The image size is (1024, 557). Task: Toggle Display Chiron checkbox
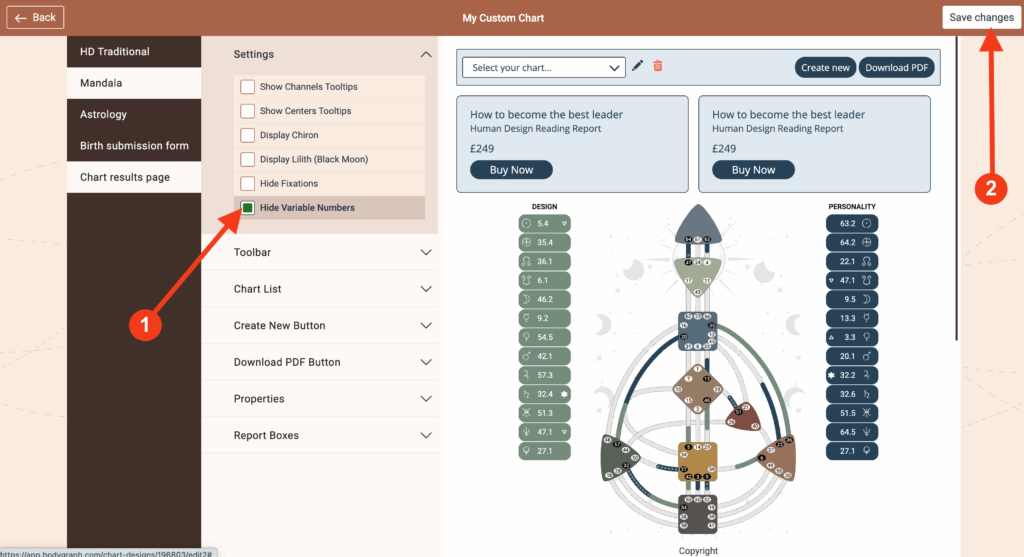[x=247, y=135]
